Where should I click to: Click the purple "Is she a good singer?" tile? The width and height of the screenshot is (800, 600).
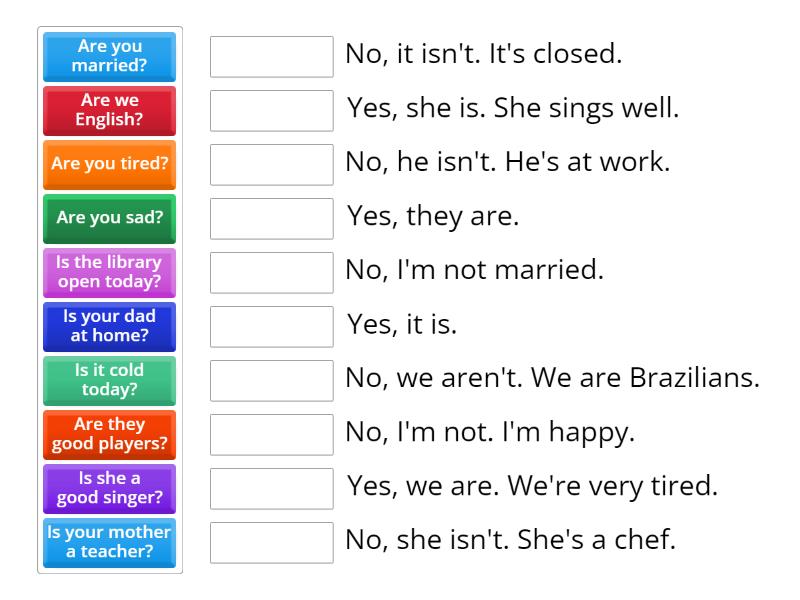[109, 489]
